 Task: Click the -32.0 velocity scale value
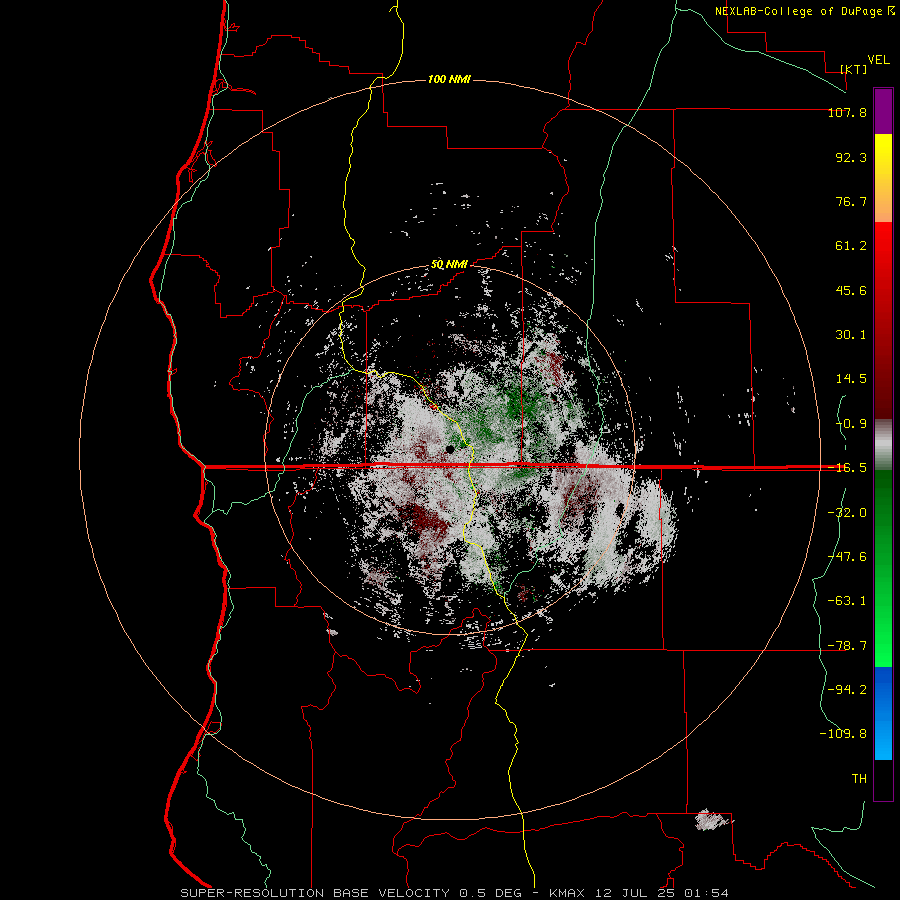pos(847,512)
